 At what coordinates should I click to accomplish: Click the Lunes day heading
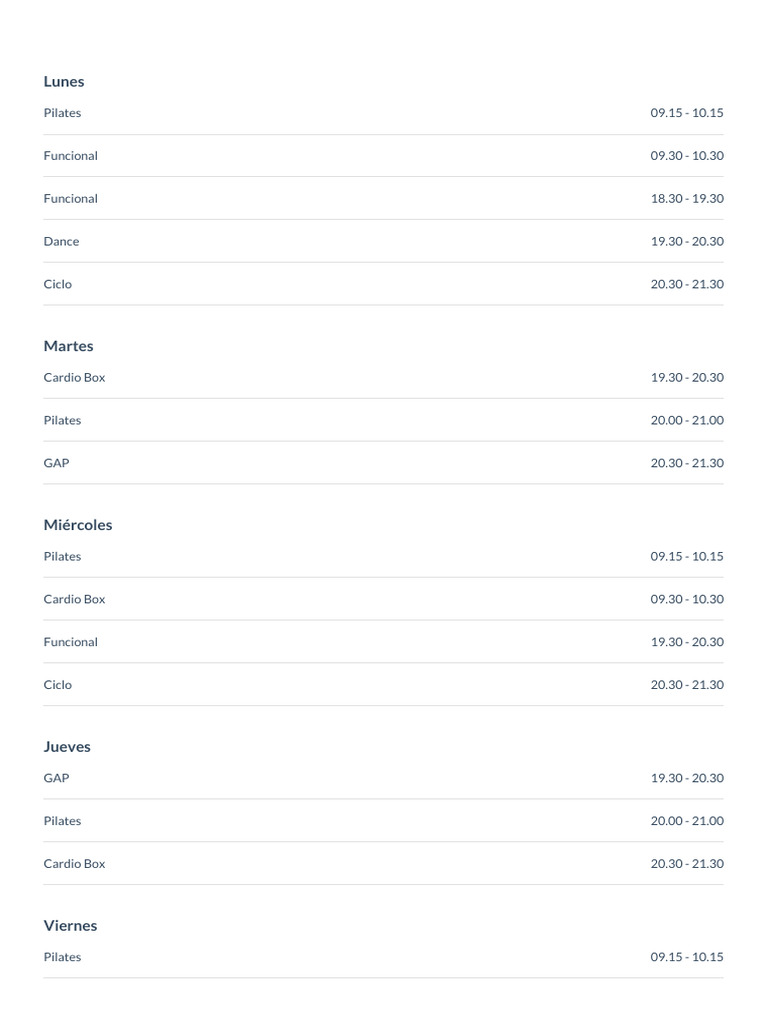pos(64,82)
